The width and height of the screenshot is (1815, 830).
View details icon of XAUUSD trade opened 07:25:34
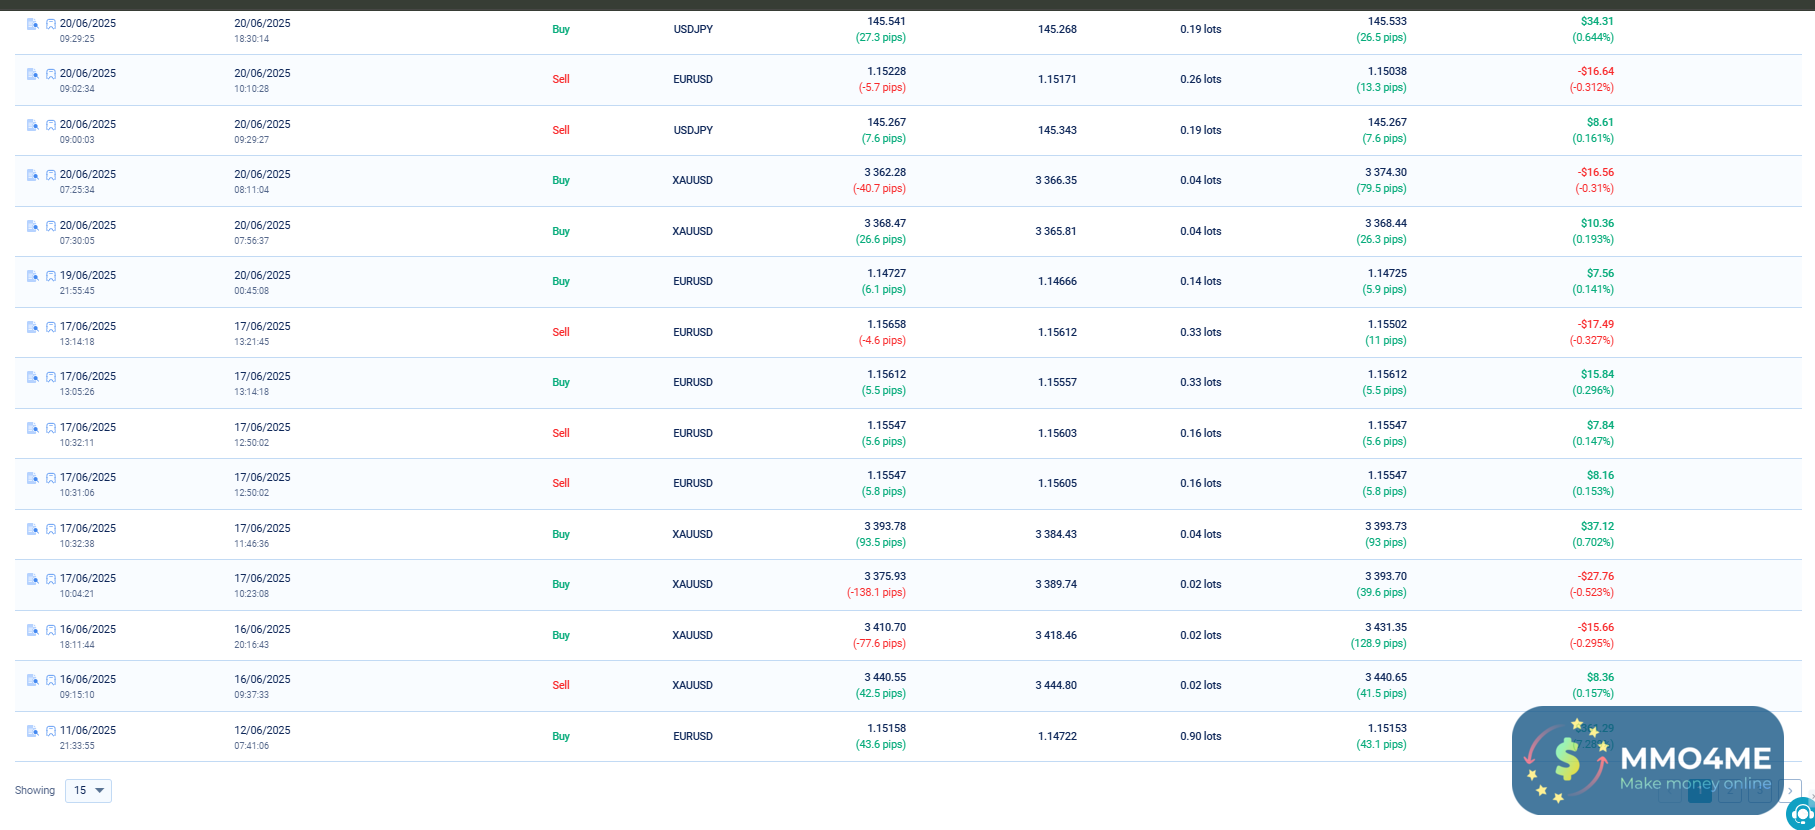tap(32, 175)
